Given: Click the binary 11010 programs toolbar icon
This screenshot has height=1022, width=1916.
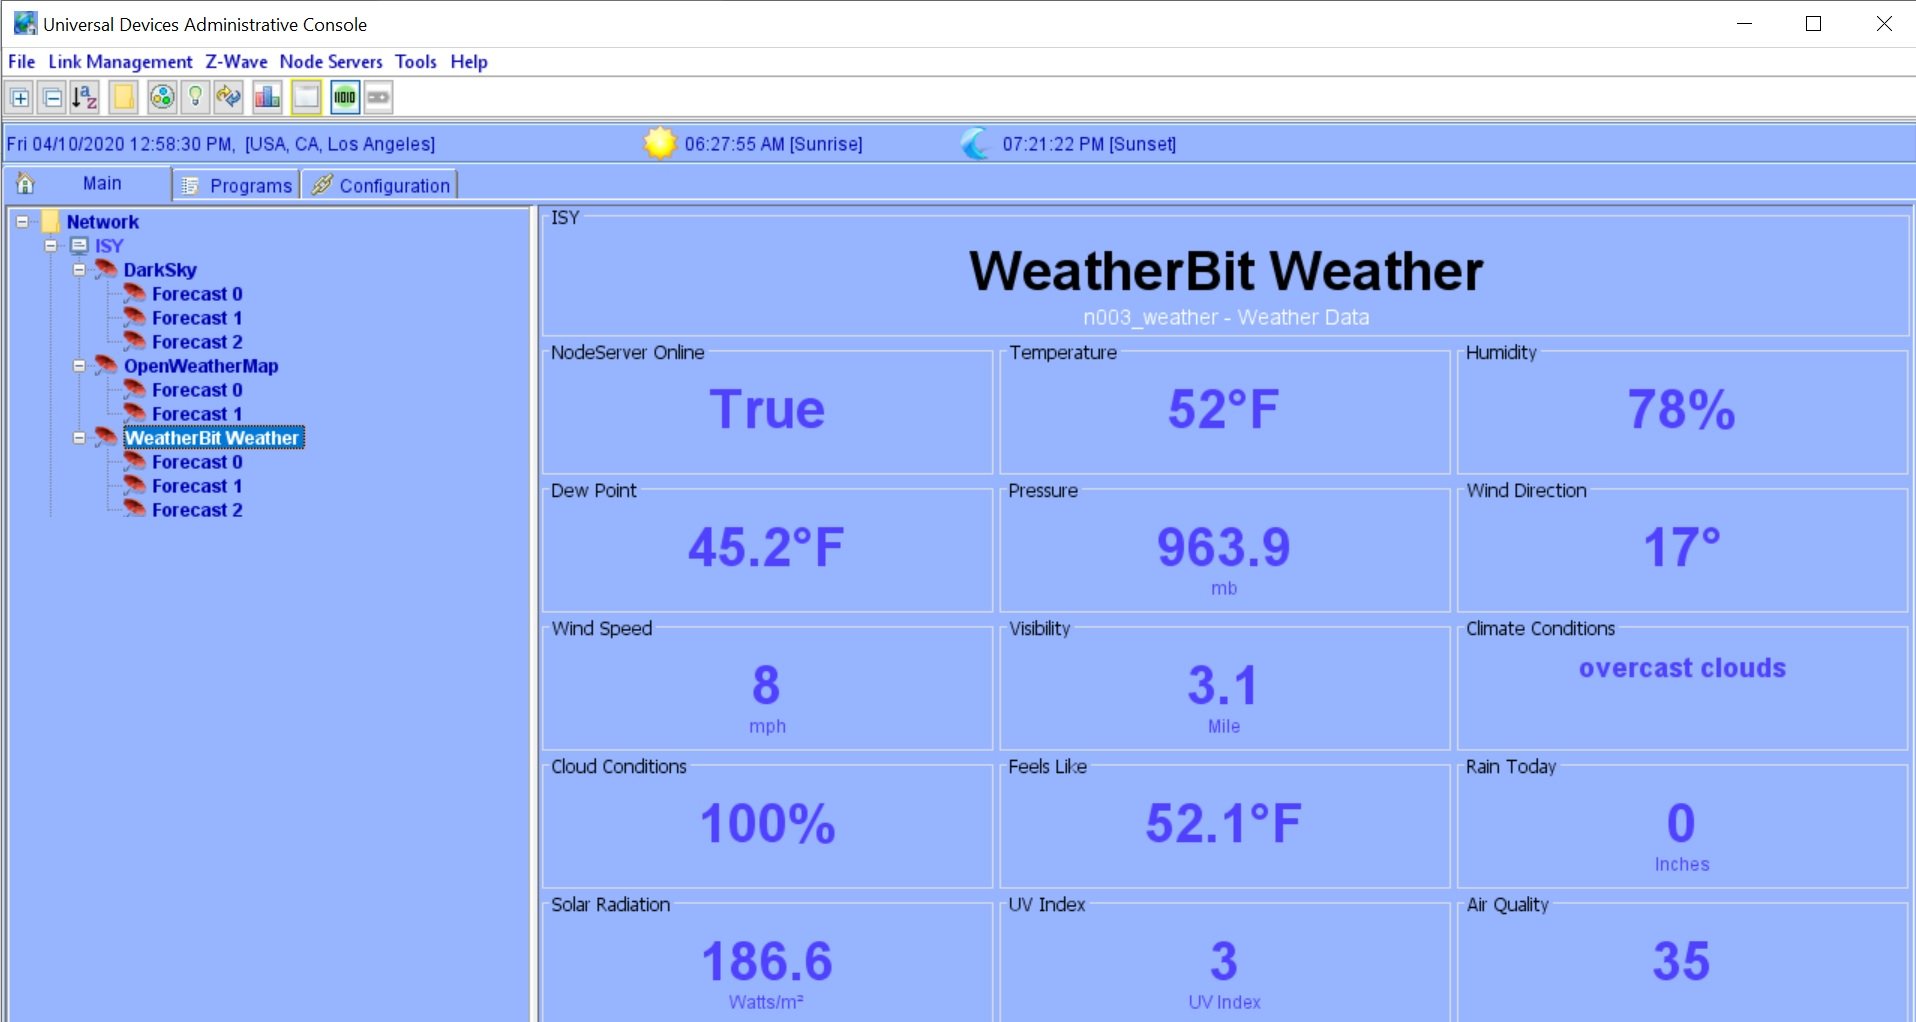Looking at the screenshot, I should [x=344, y=97].
